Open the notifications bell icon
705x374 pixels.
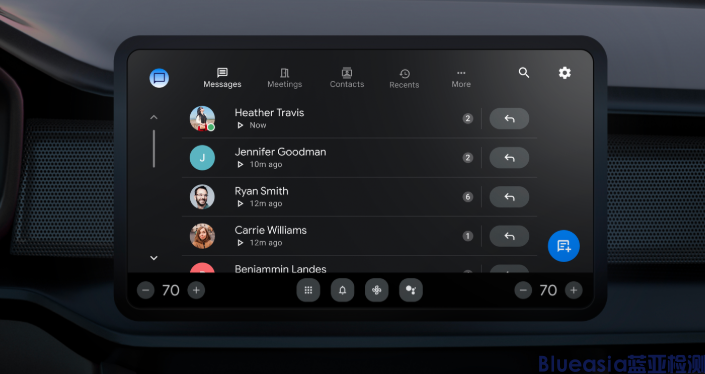[x=343, y=290]
